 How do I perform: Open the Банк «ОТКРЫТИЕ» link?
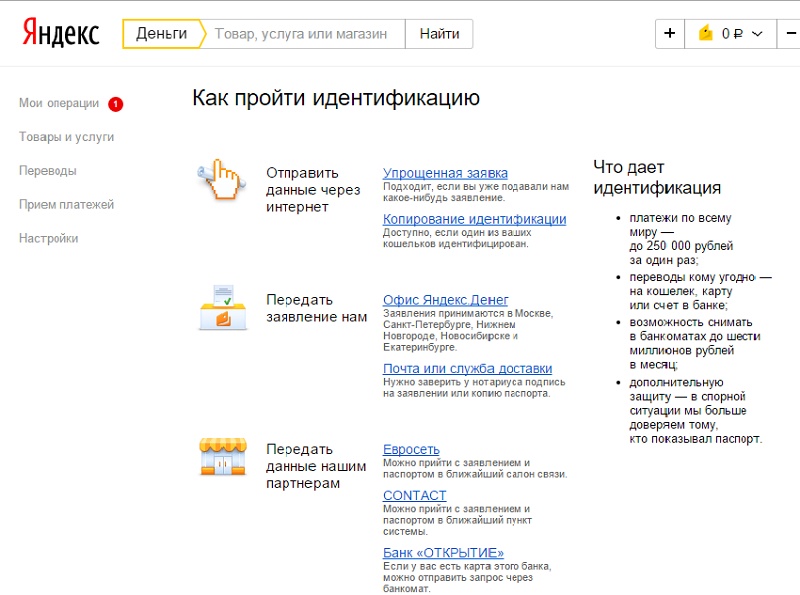click(x=443, y=553)
